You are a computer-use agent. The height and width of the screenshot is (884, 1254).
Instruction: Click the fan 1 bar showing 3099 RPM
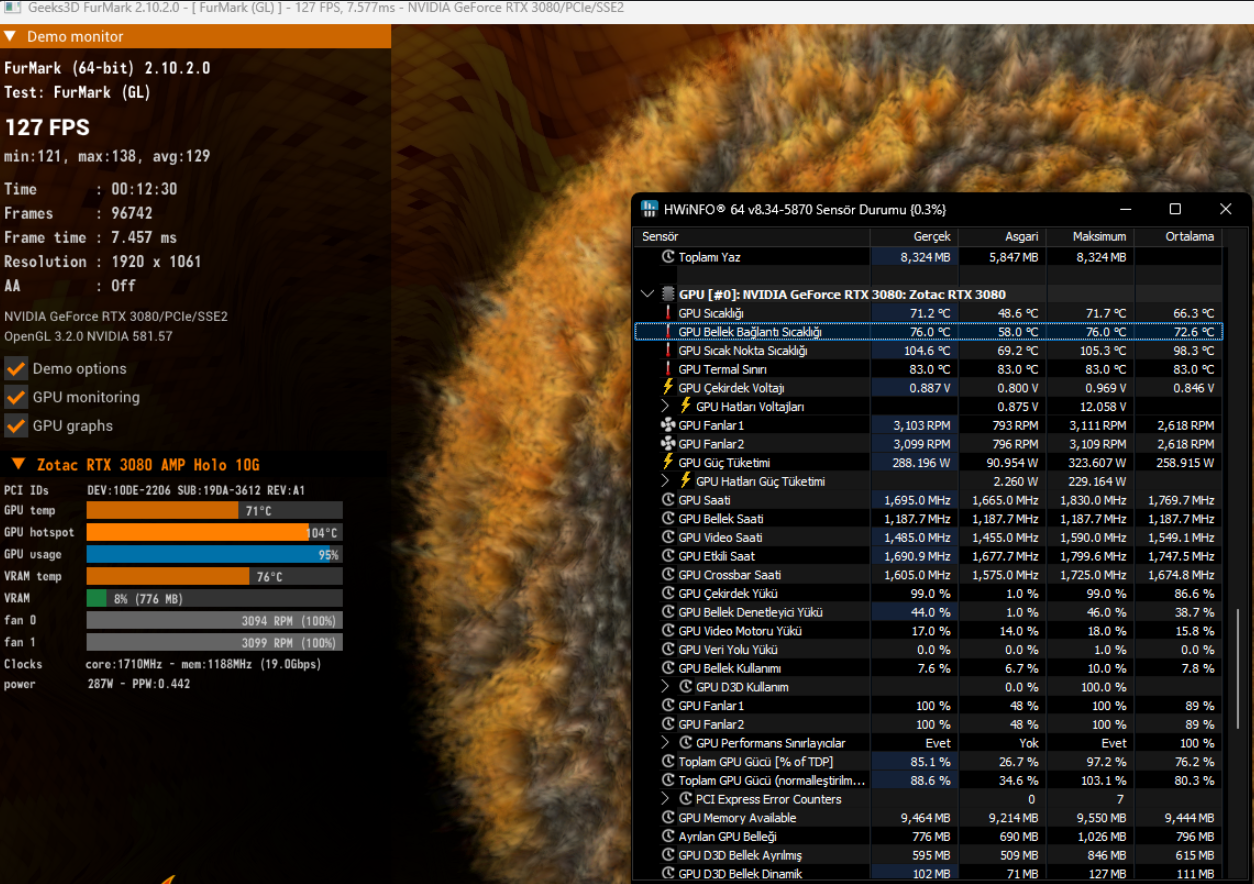point(214,642)
